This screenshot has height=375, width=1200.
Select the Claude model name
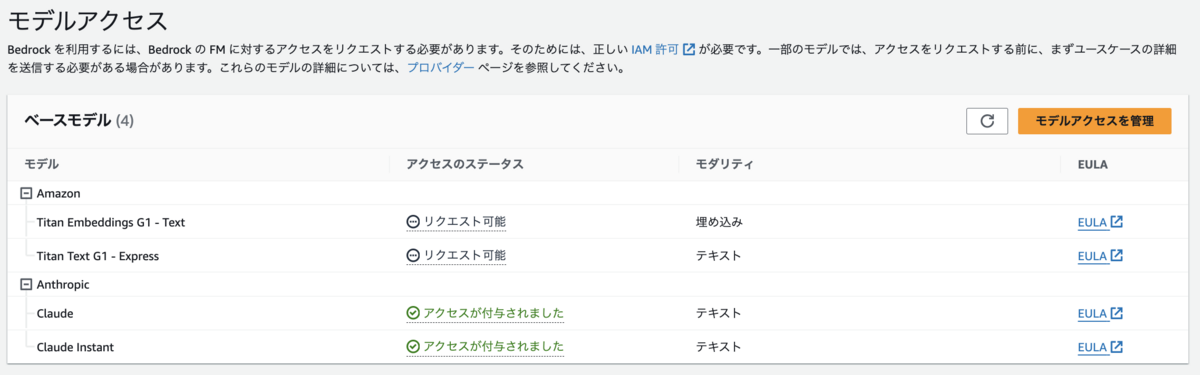(55, 314)
